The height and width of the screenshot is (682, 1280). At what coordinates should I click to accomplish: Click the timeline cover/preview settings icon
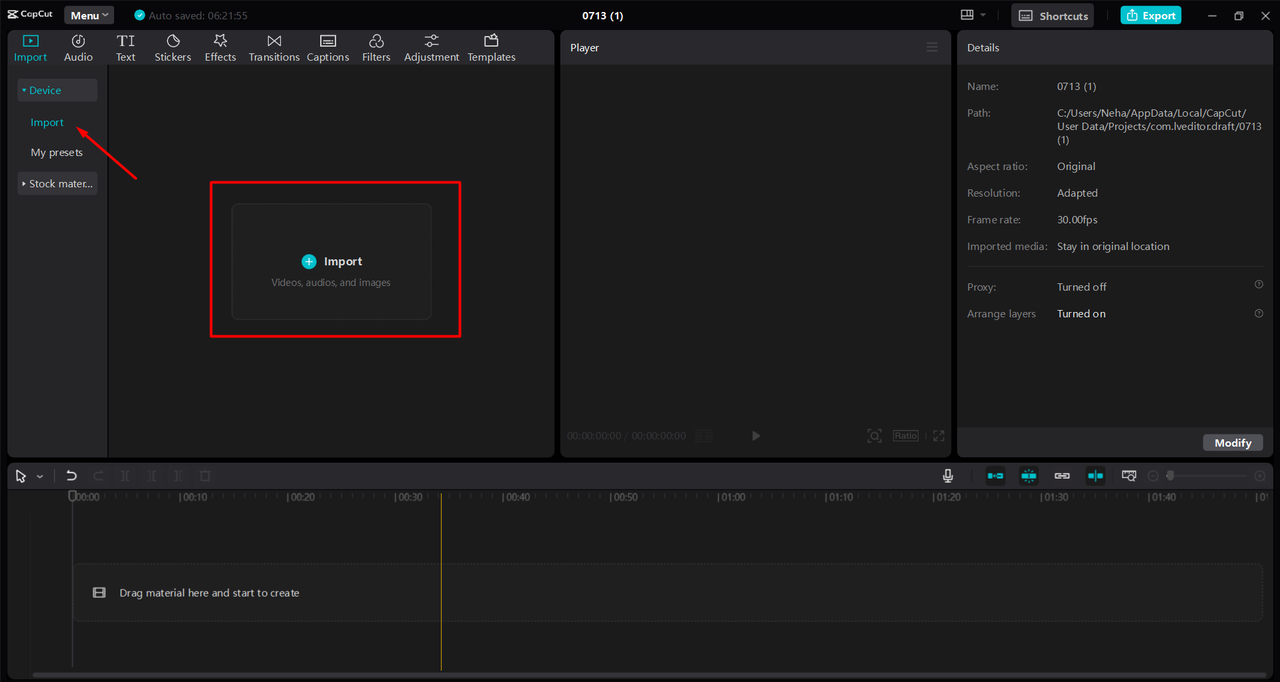click(1129, 476)
